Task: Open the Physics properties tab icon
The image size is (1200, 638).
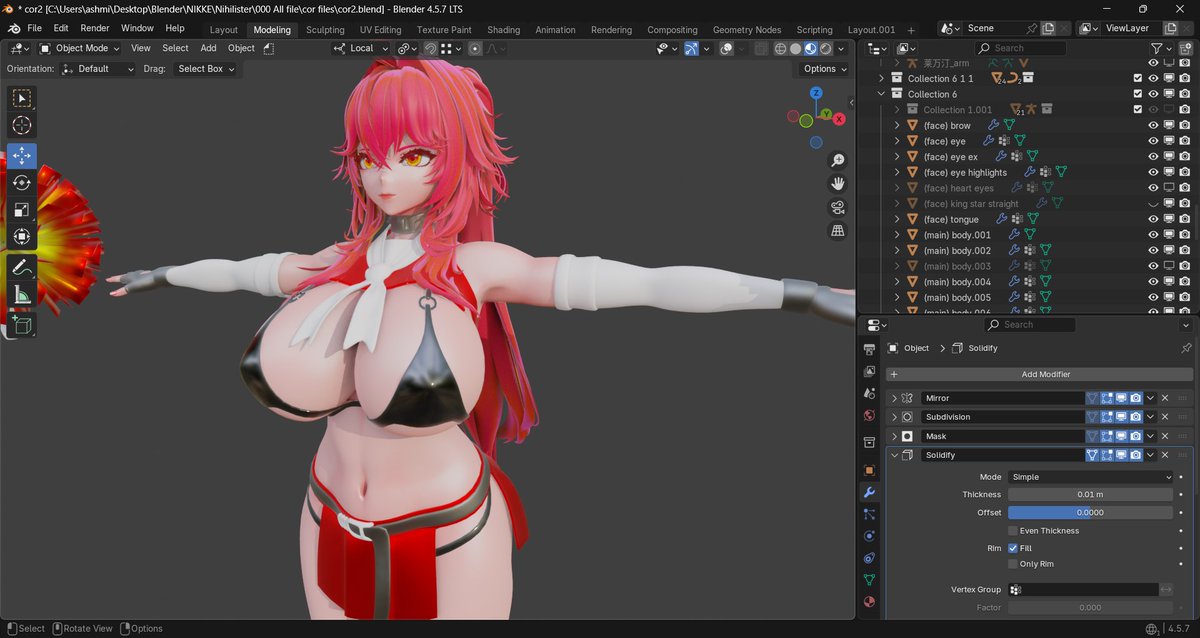Action: pos(868,536)
